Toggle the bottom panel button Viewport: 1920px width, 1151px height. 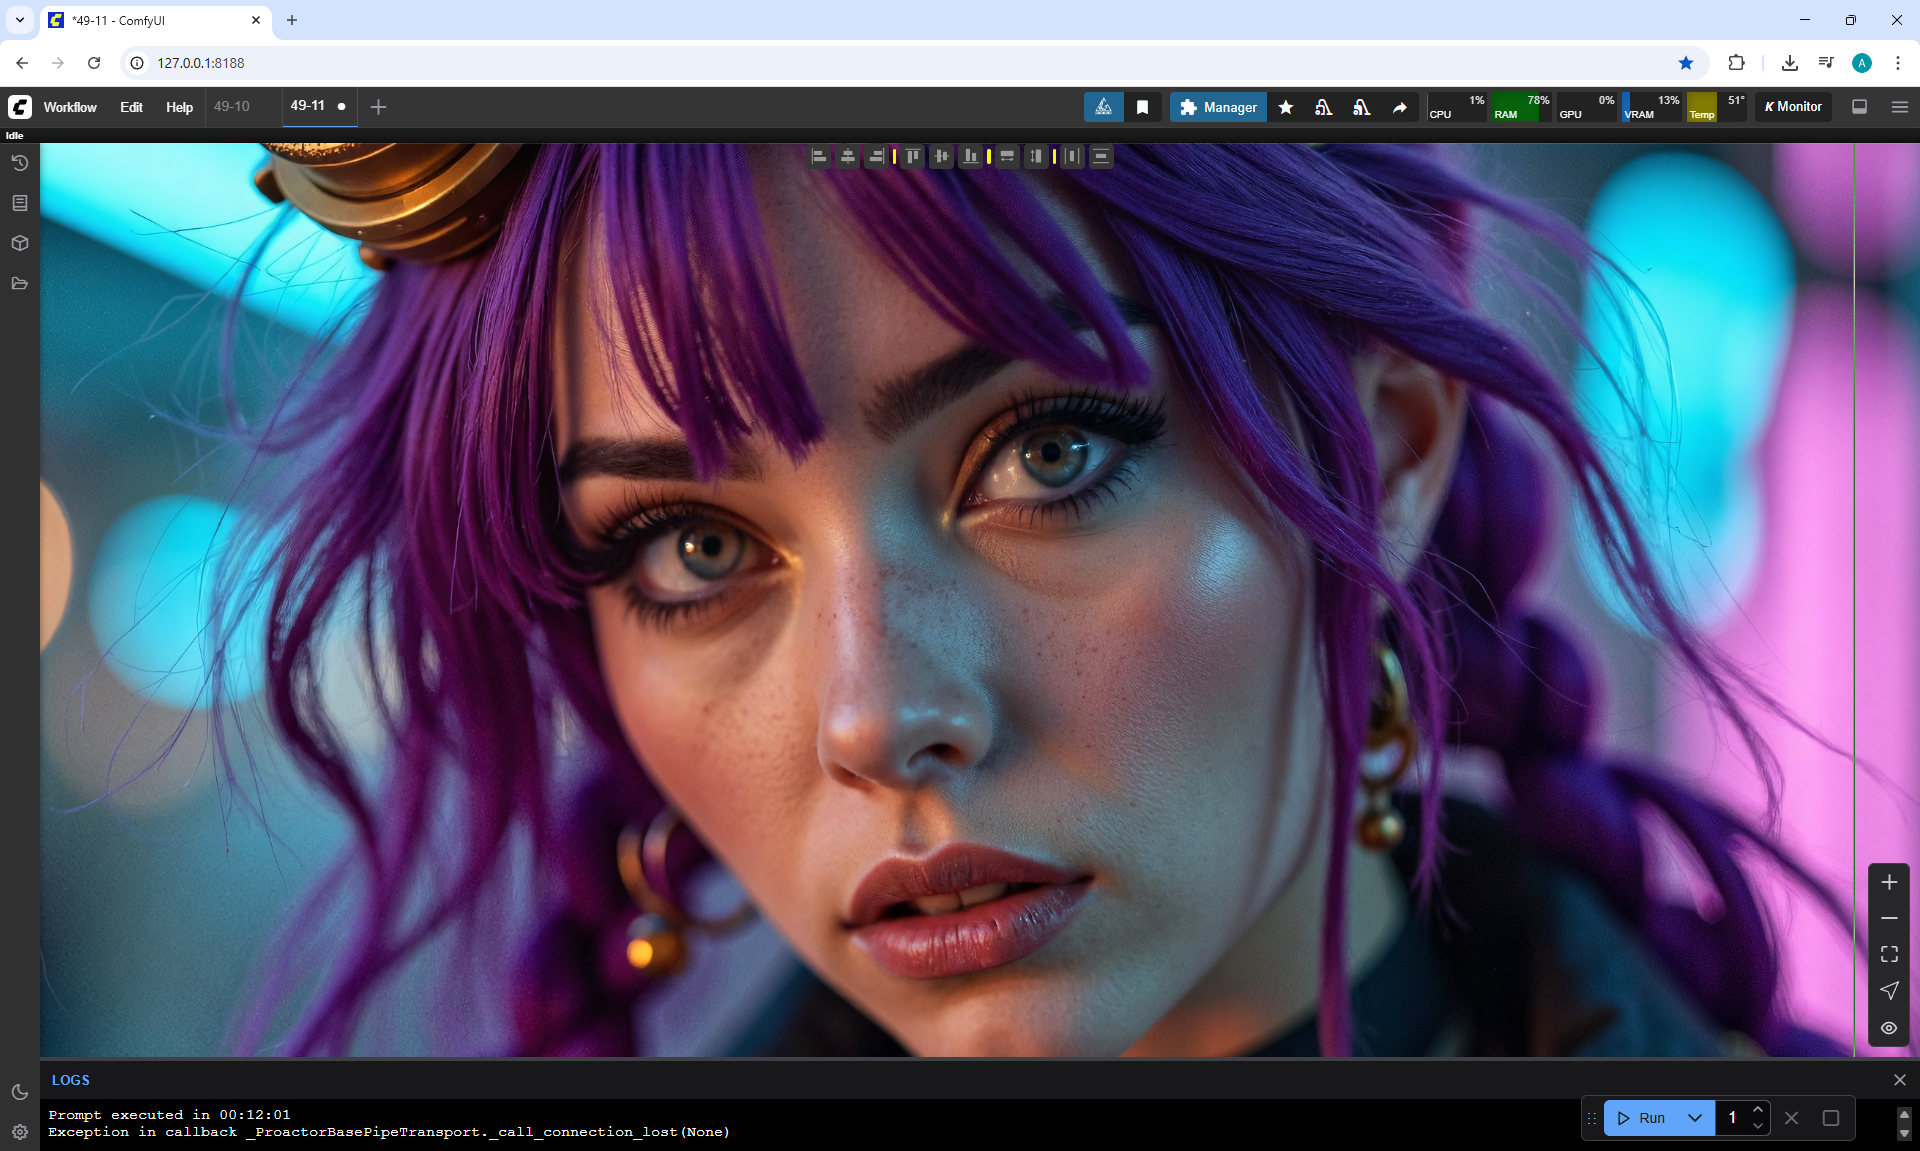tap(1859, 107)
